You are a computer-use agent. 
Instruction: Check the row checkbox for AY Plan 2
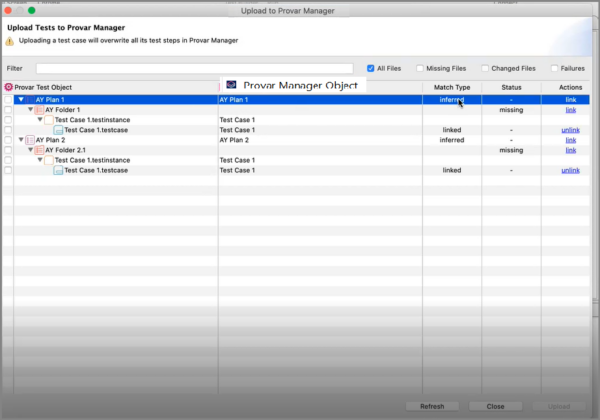click(8, 140)
